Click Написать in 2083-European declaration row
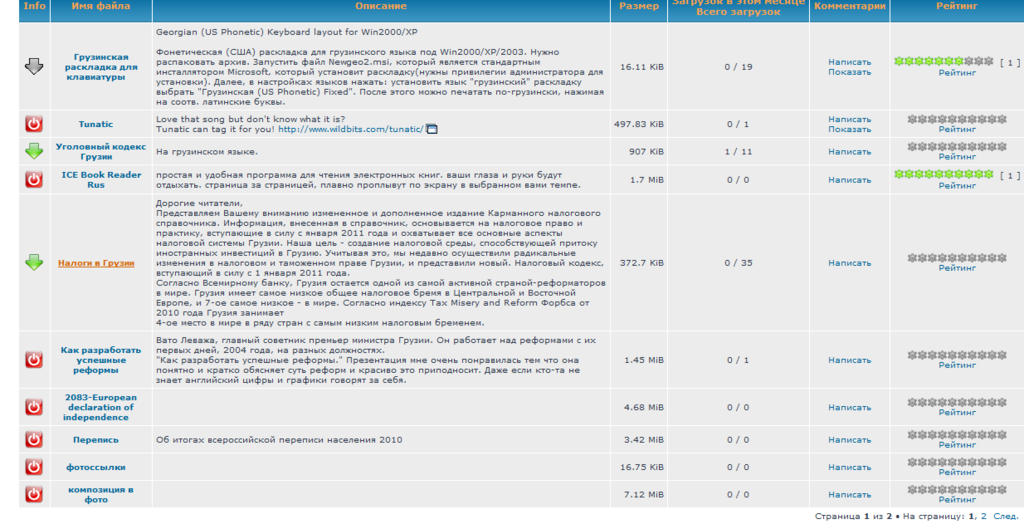The image size is (1024, 529). point(849,408)
